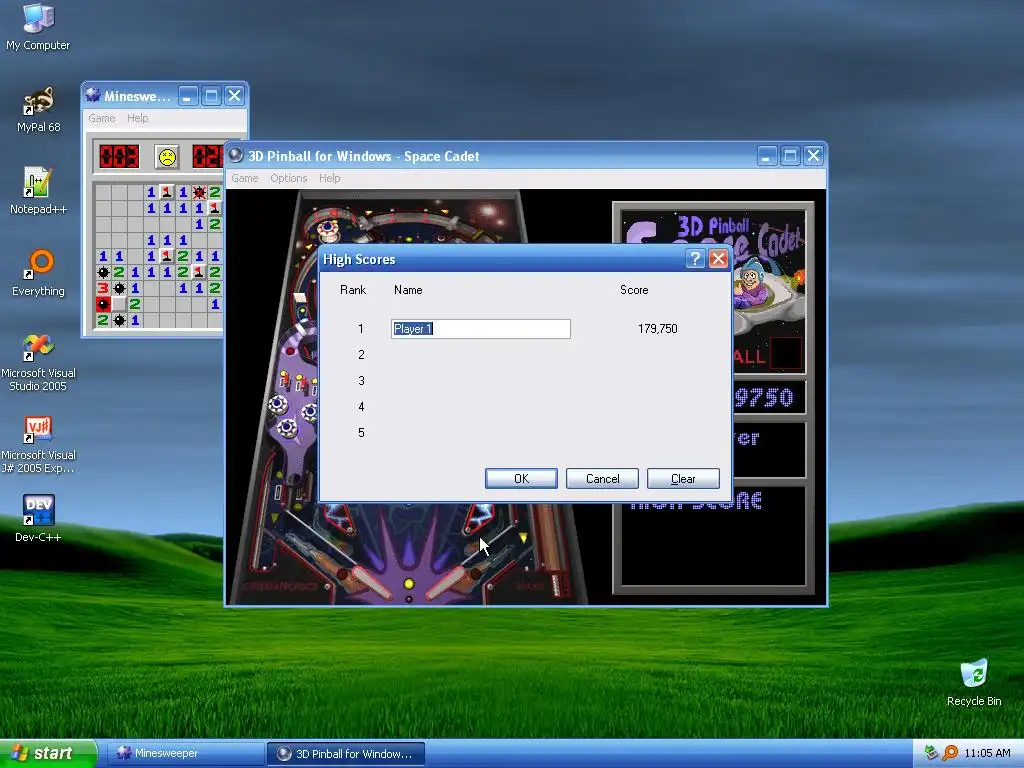This screenshot has width=1024, height=768.
Task: Click the red exploded mine in Minesweeper
Action: click(103, 304)
